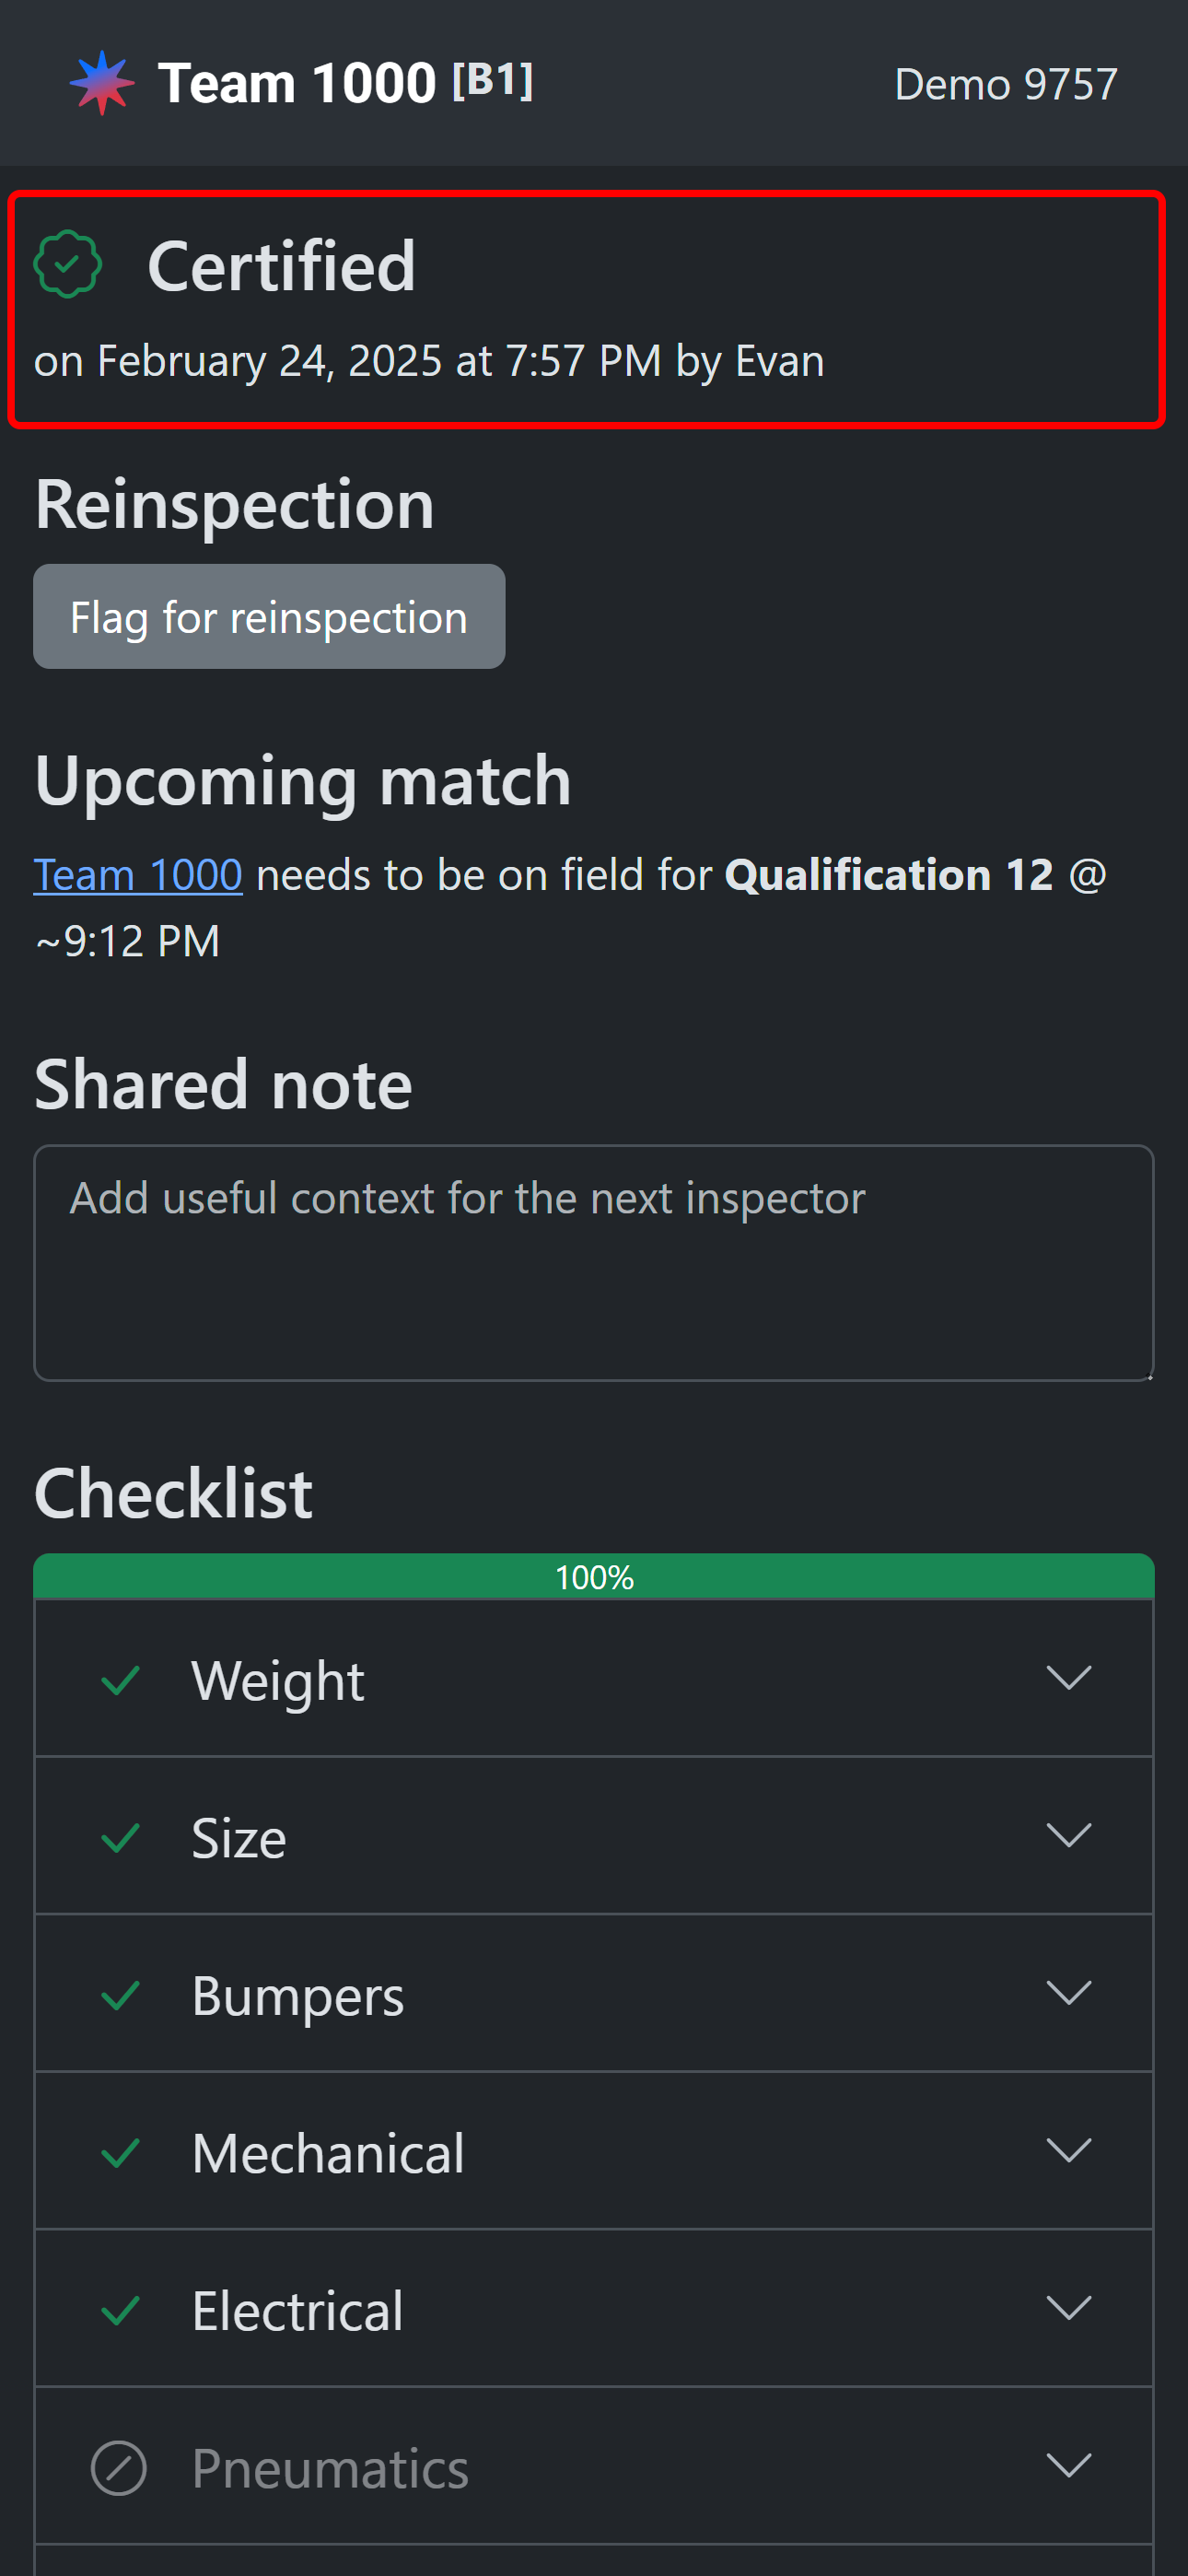Viewport: 1188px width, 2576px height.
Task: Expand the Bumpers section chevron
Action: click(x=1068, y=1993)
